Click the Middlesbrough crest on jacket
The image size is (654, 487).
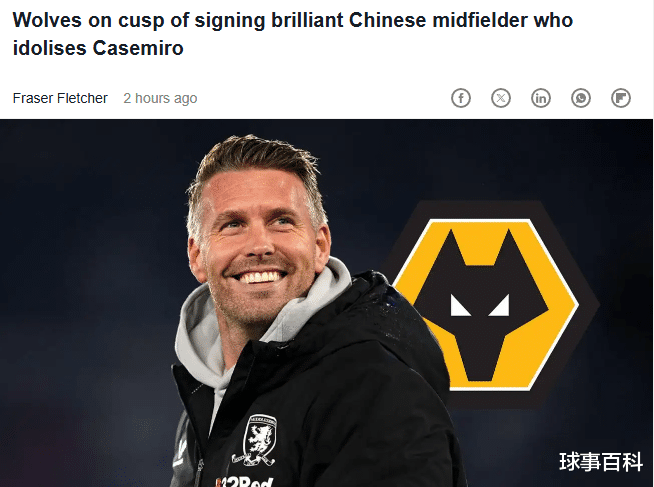[x=260, y=438]
